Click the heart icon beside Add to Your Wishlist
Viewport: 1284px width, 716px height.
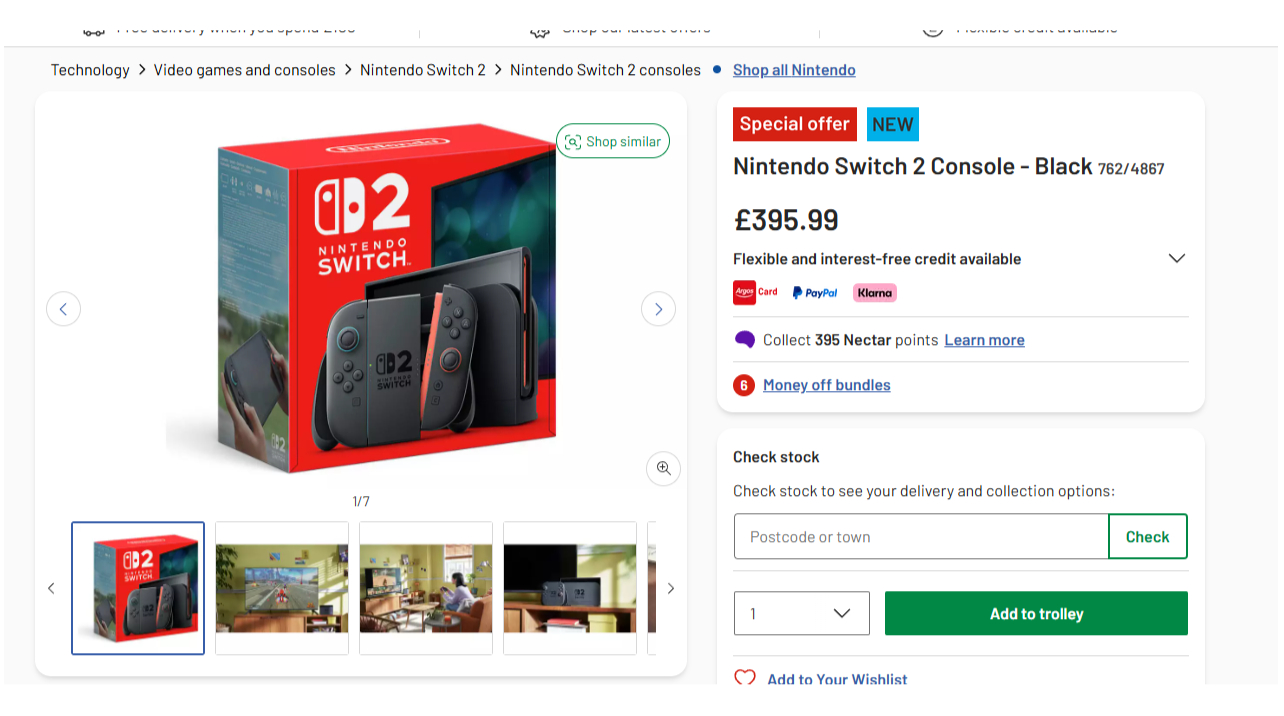pos(744,678)
